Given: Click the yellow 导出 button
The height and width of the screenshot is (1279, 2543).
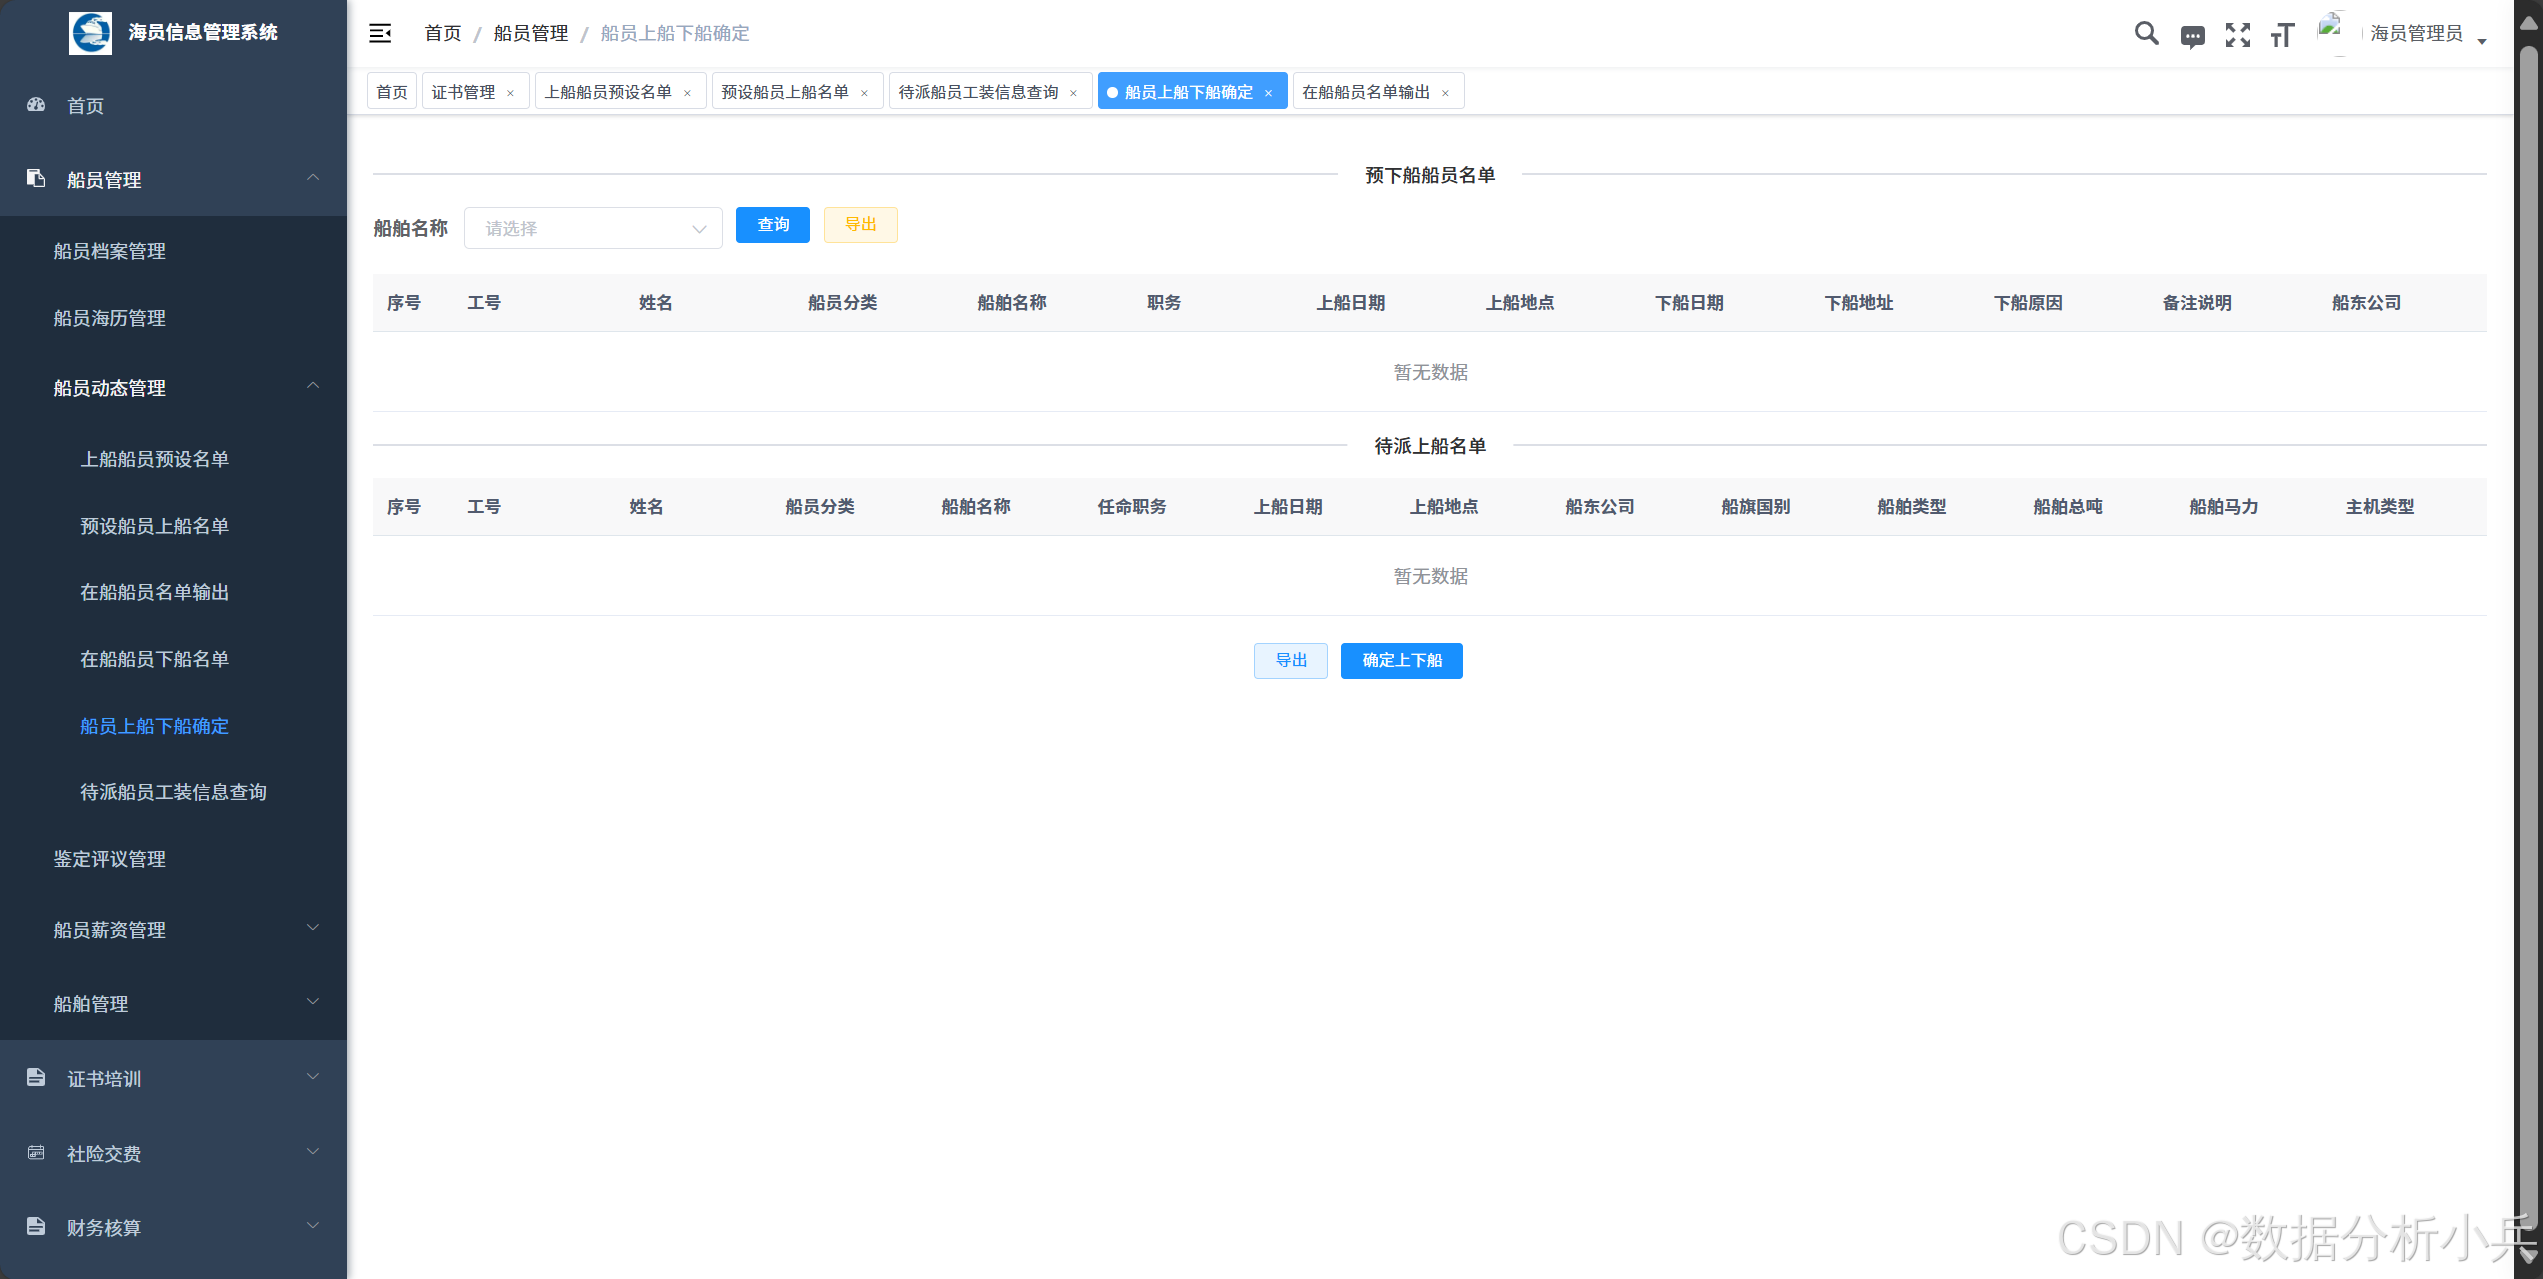Looking at the screenshot, I should coord(860,225).
